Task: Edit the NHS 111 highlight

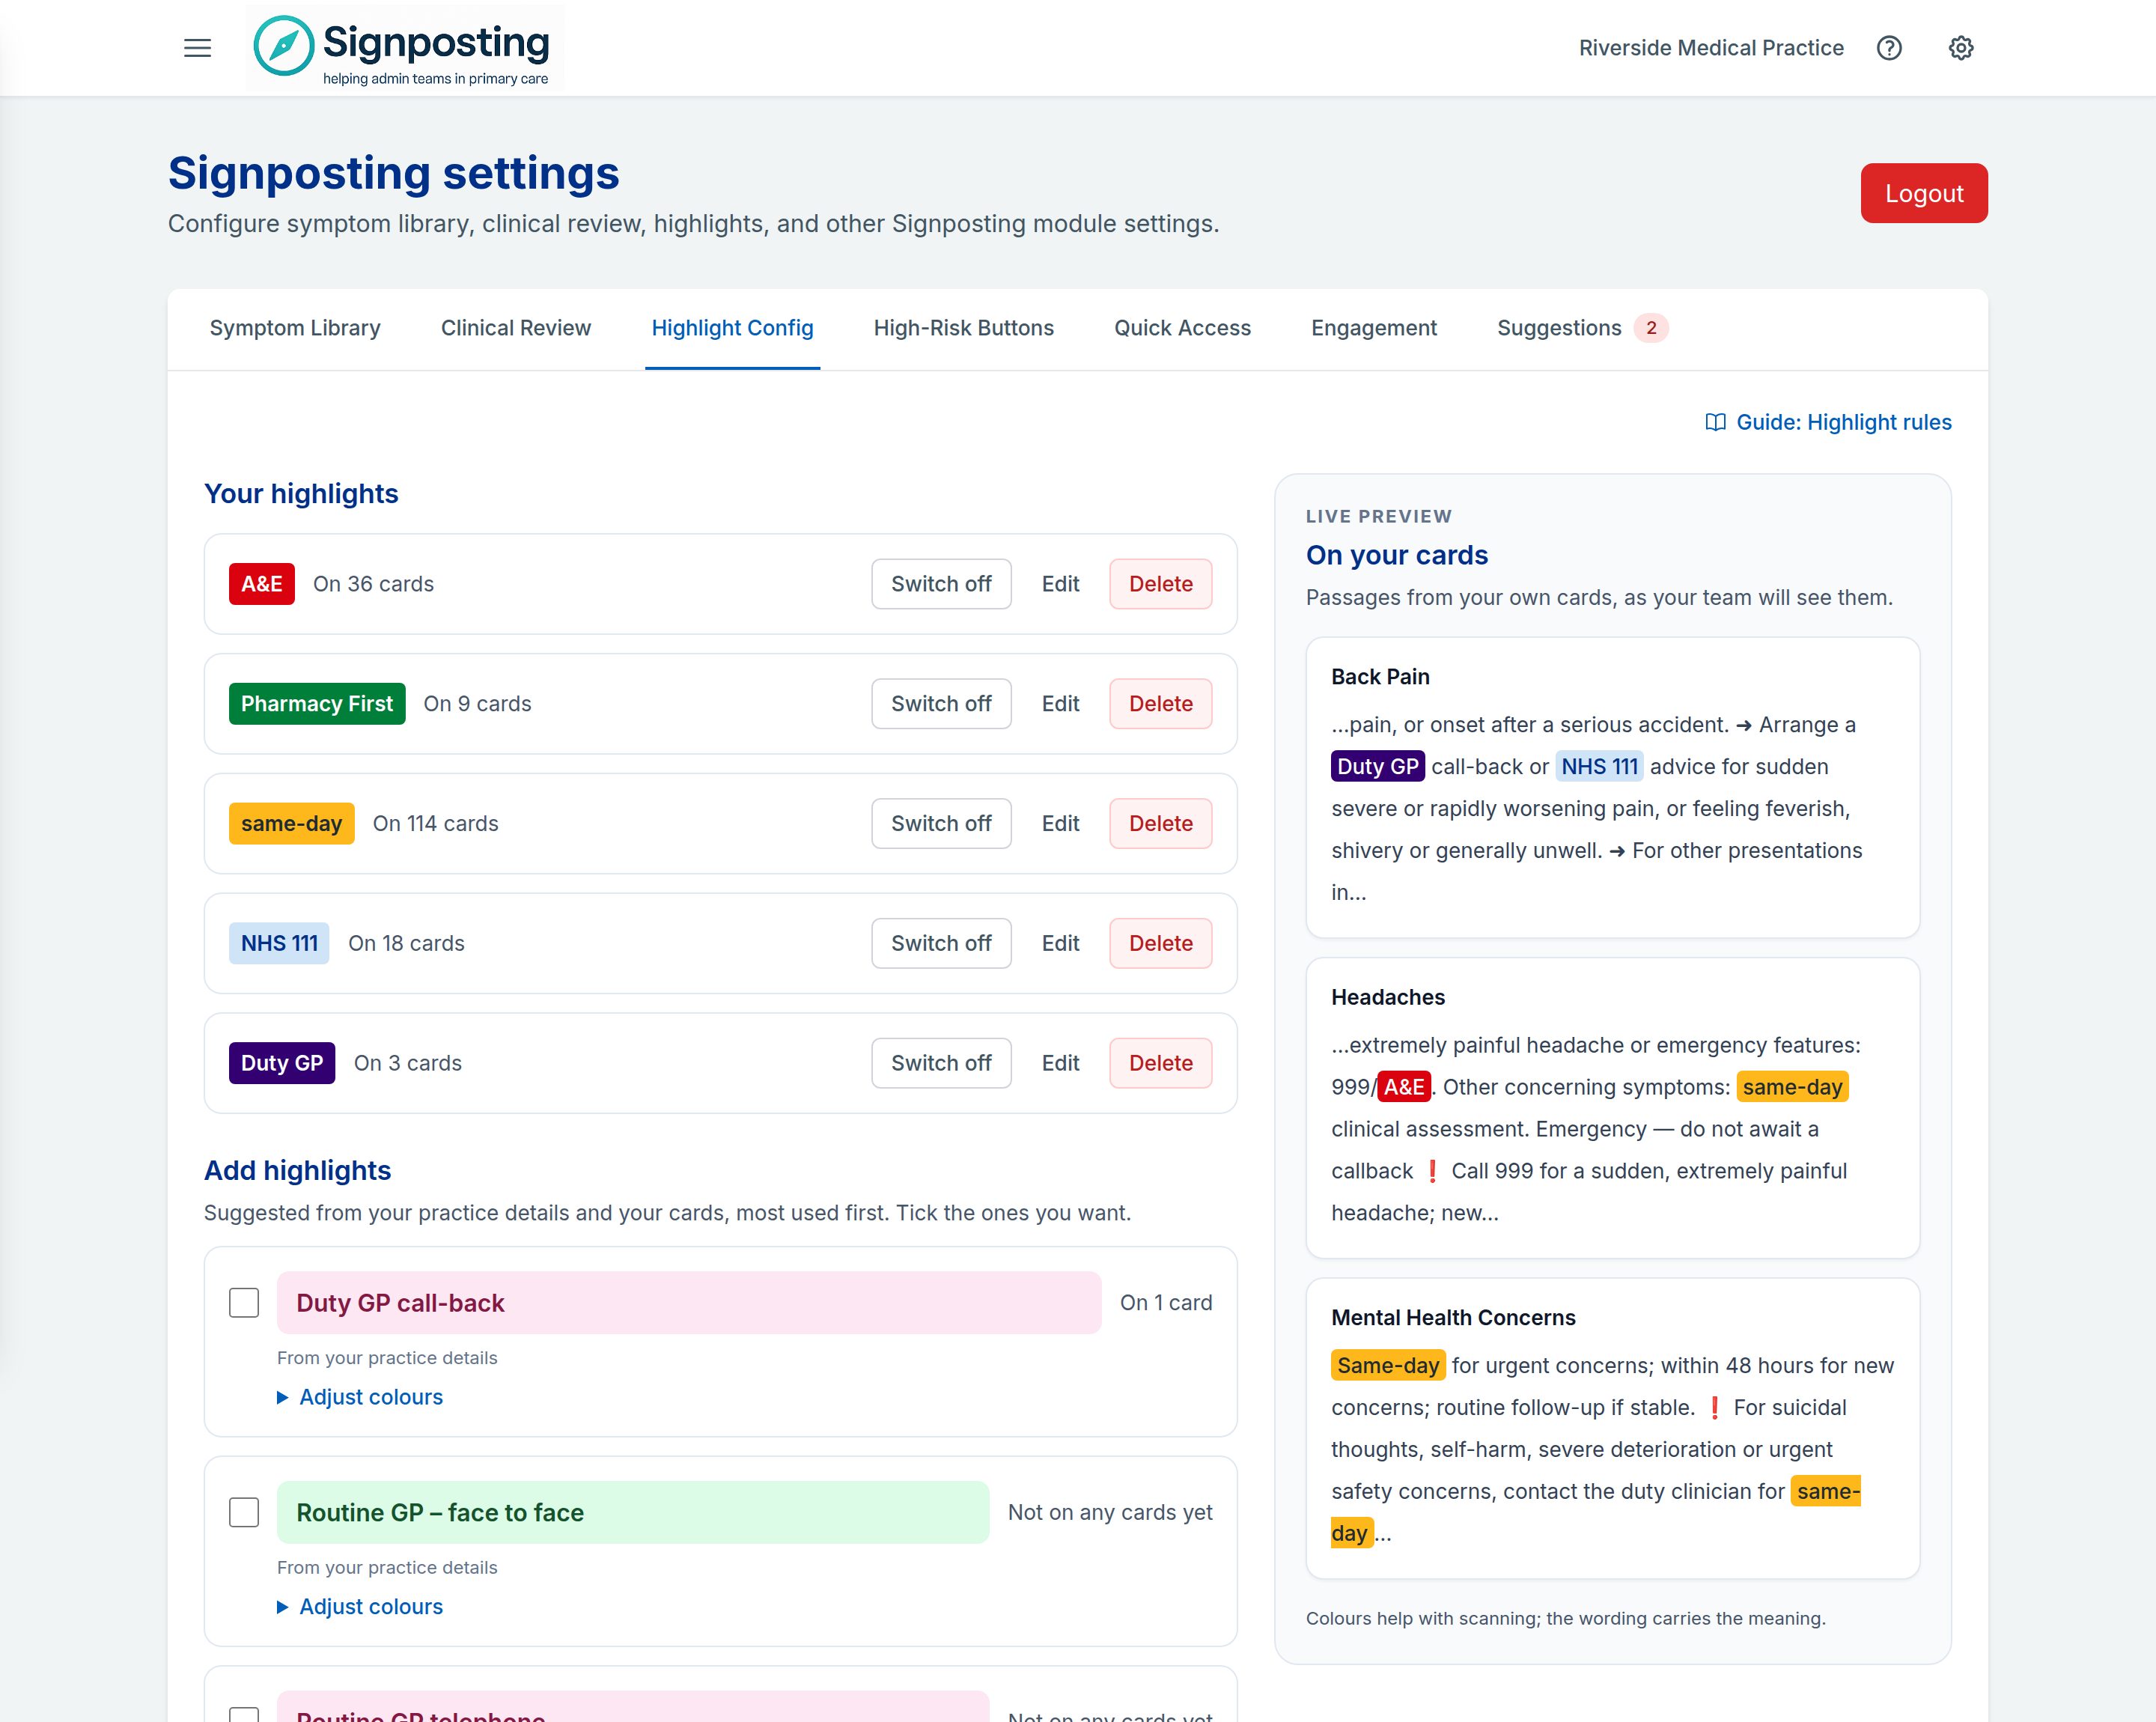Action: 1060,943
